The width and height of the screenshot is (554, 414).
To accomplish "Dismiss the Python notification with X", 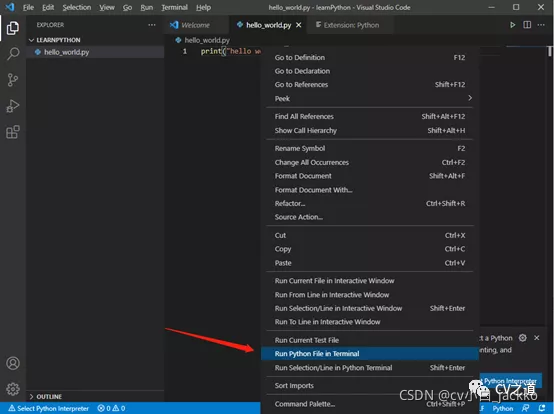I will [x=537, y=338].
